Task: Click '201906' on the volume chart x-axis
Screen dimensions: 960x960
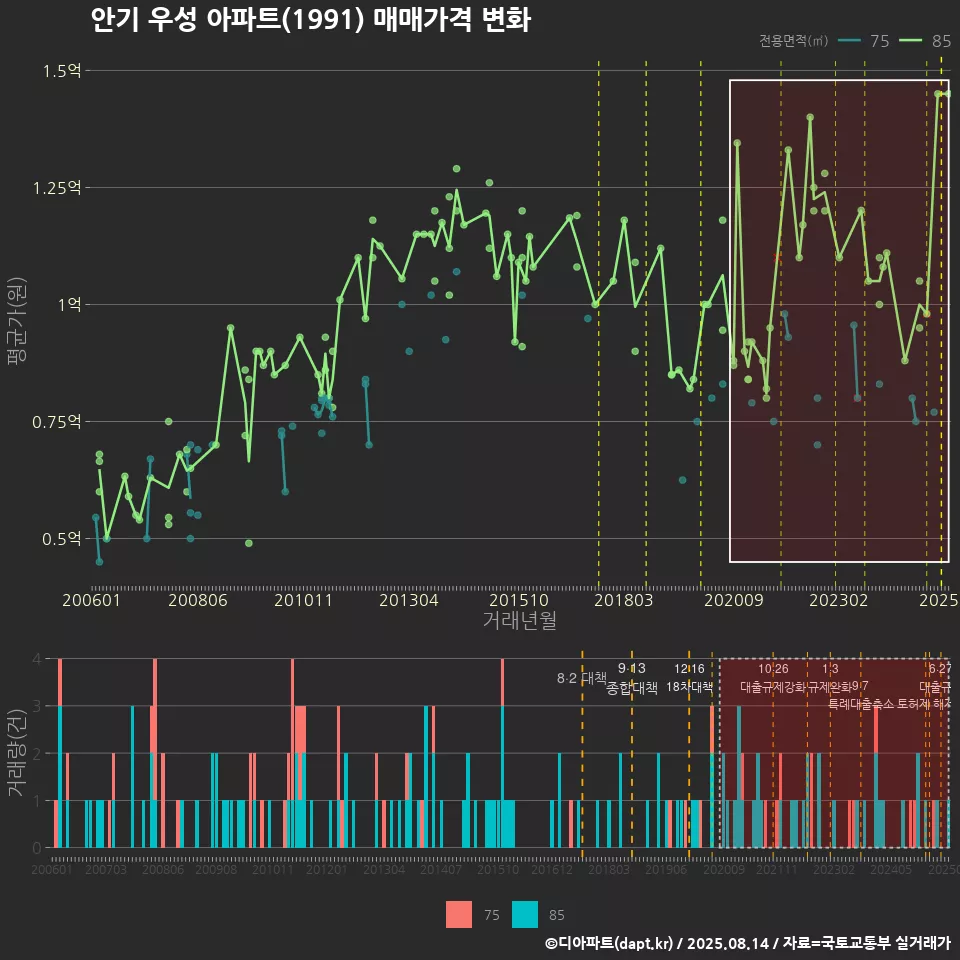Action: tap(666, 869)
